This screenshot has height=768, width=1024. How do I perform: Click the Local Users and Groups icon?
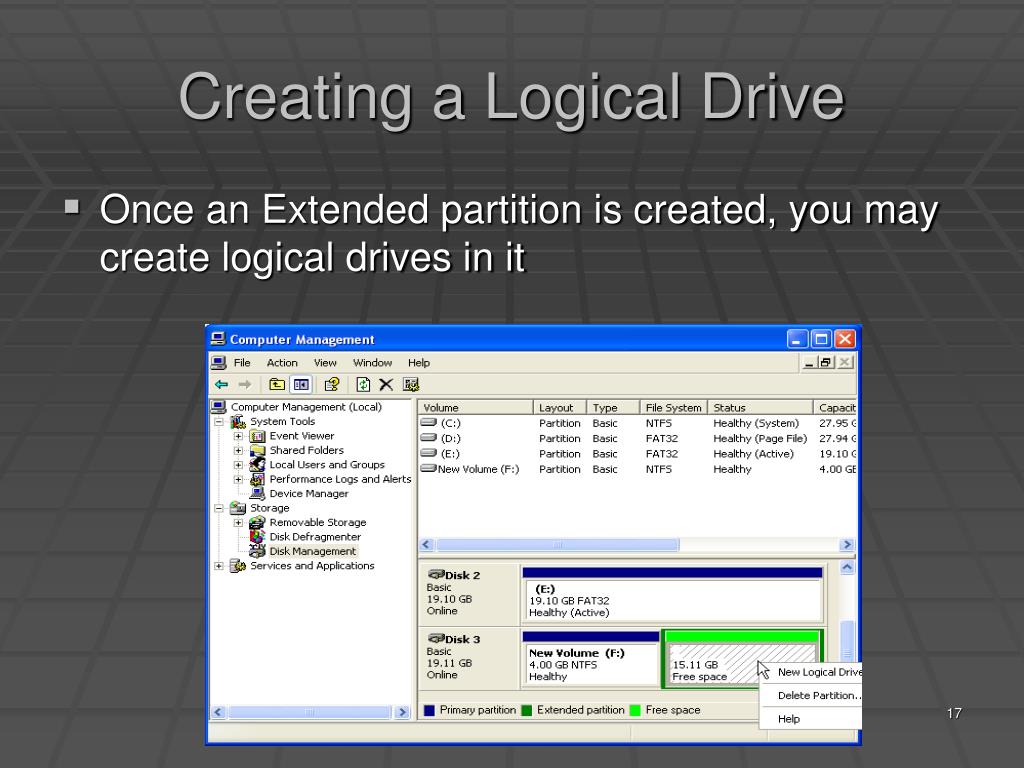(257, 465)
